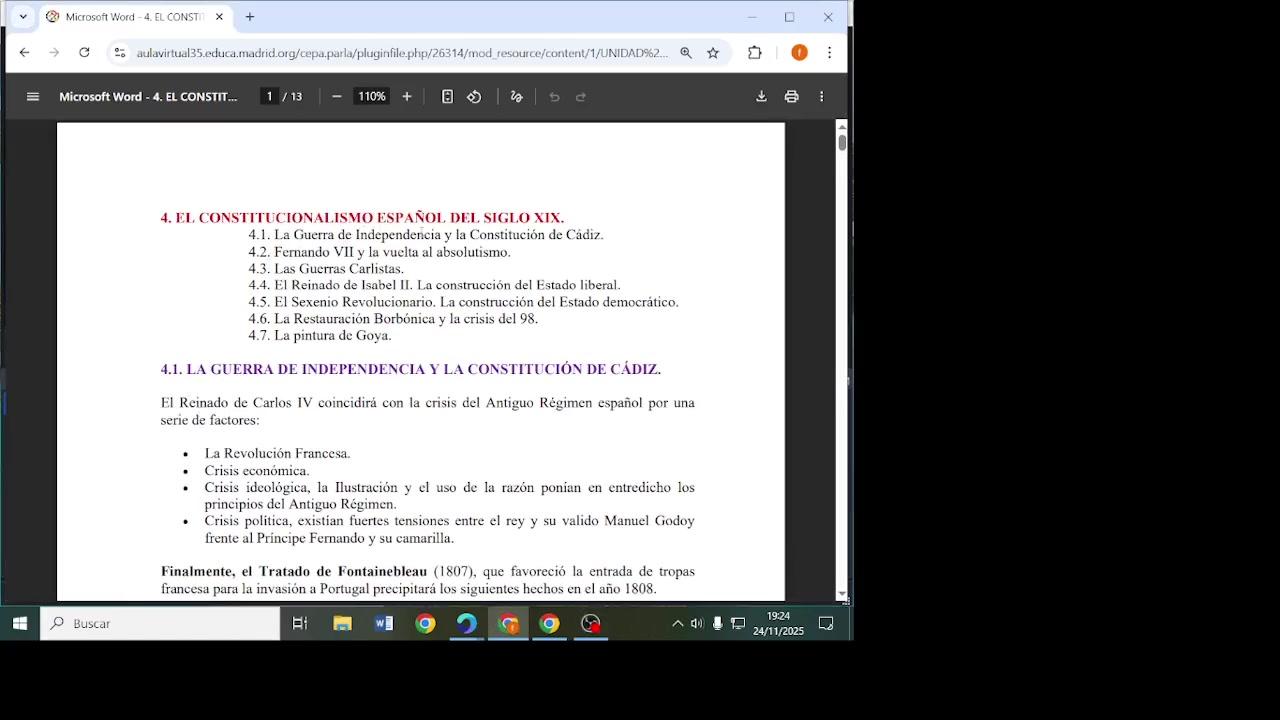Screen dimensions: 1280x720
Task: Open the Chrome profile avatar
Action: [799, 53]
